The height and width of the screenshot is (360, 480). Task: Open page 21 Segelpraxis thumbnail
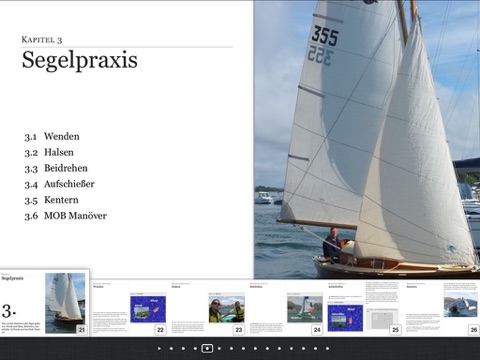[x=44, y=302]
